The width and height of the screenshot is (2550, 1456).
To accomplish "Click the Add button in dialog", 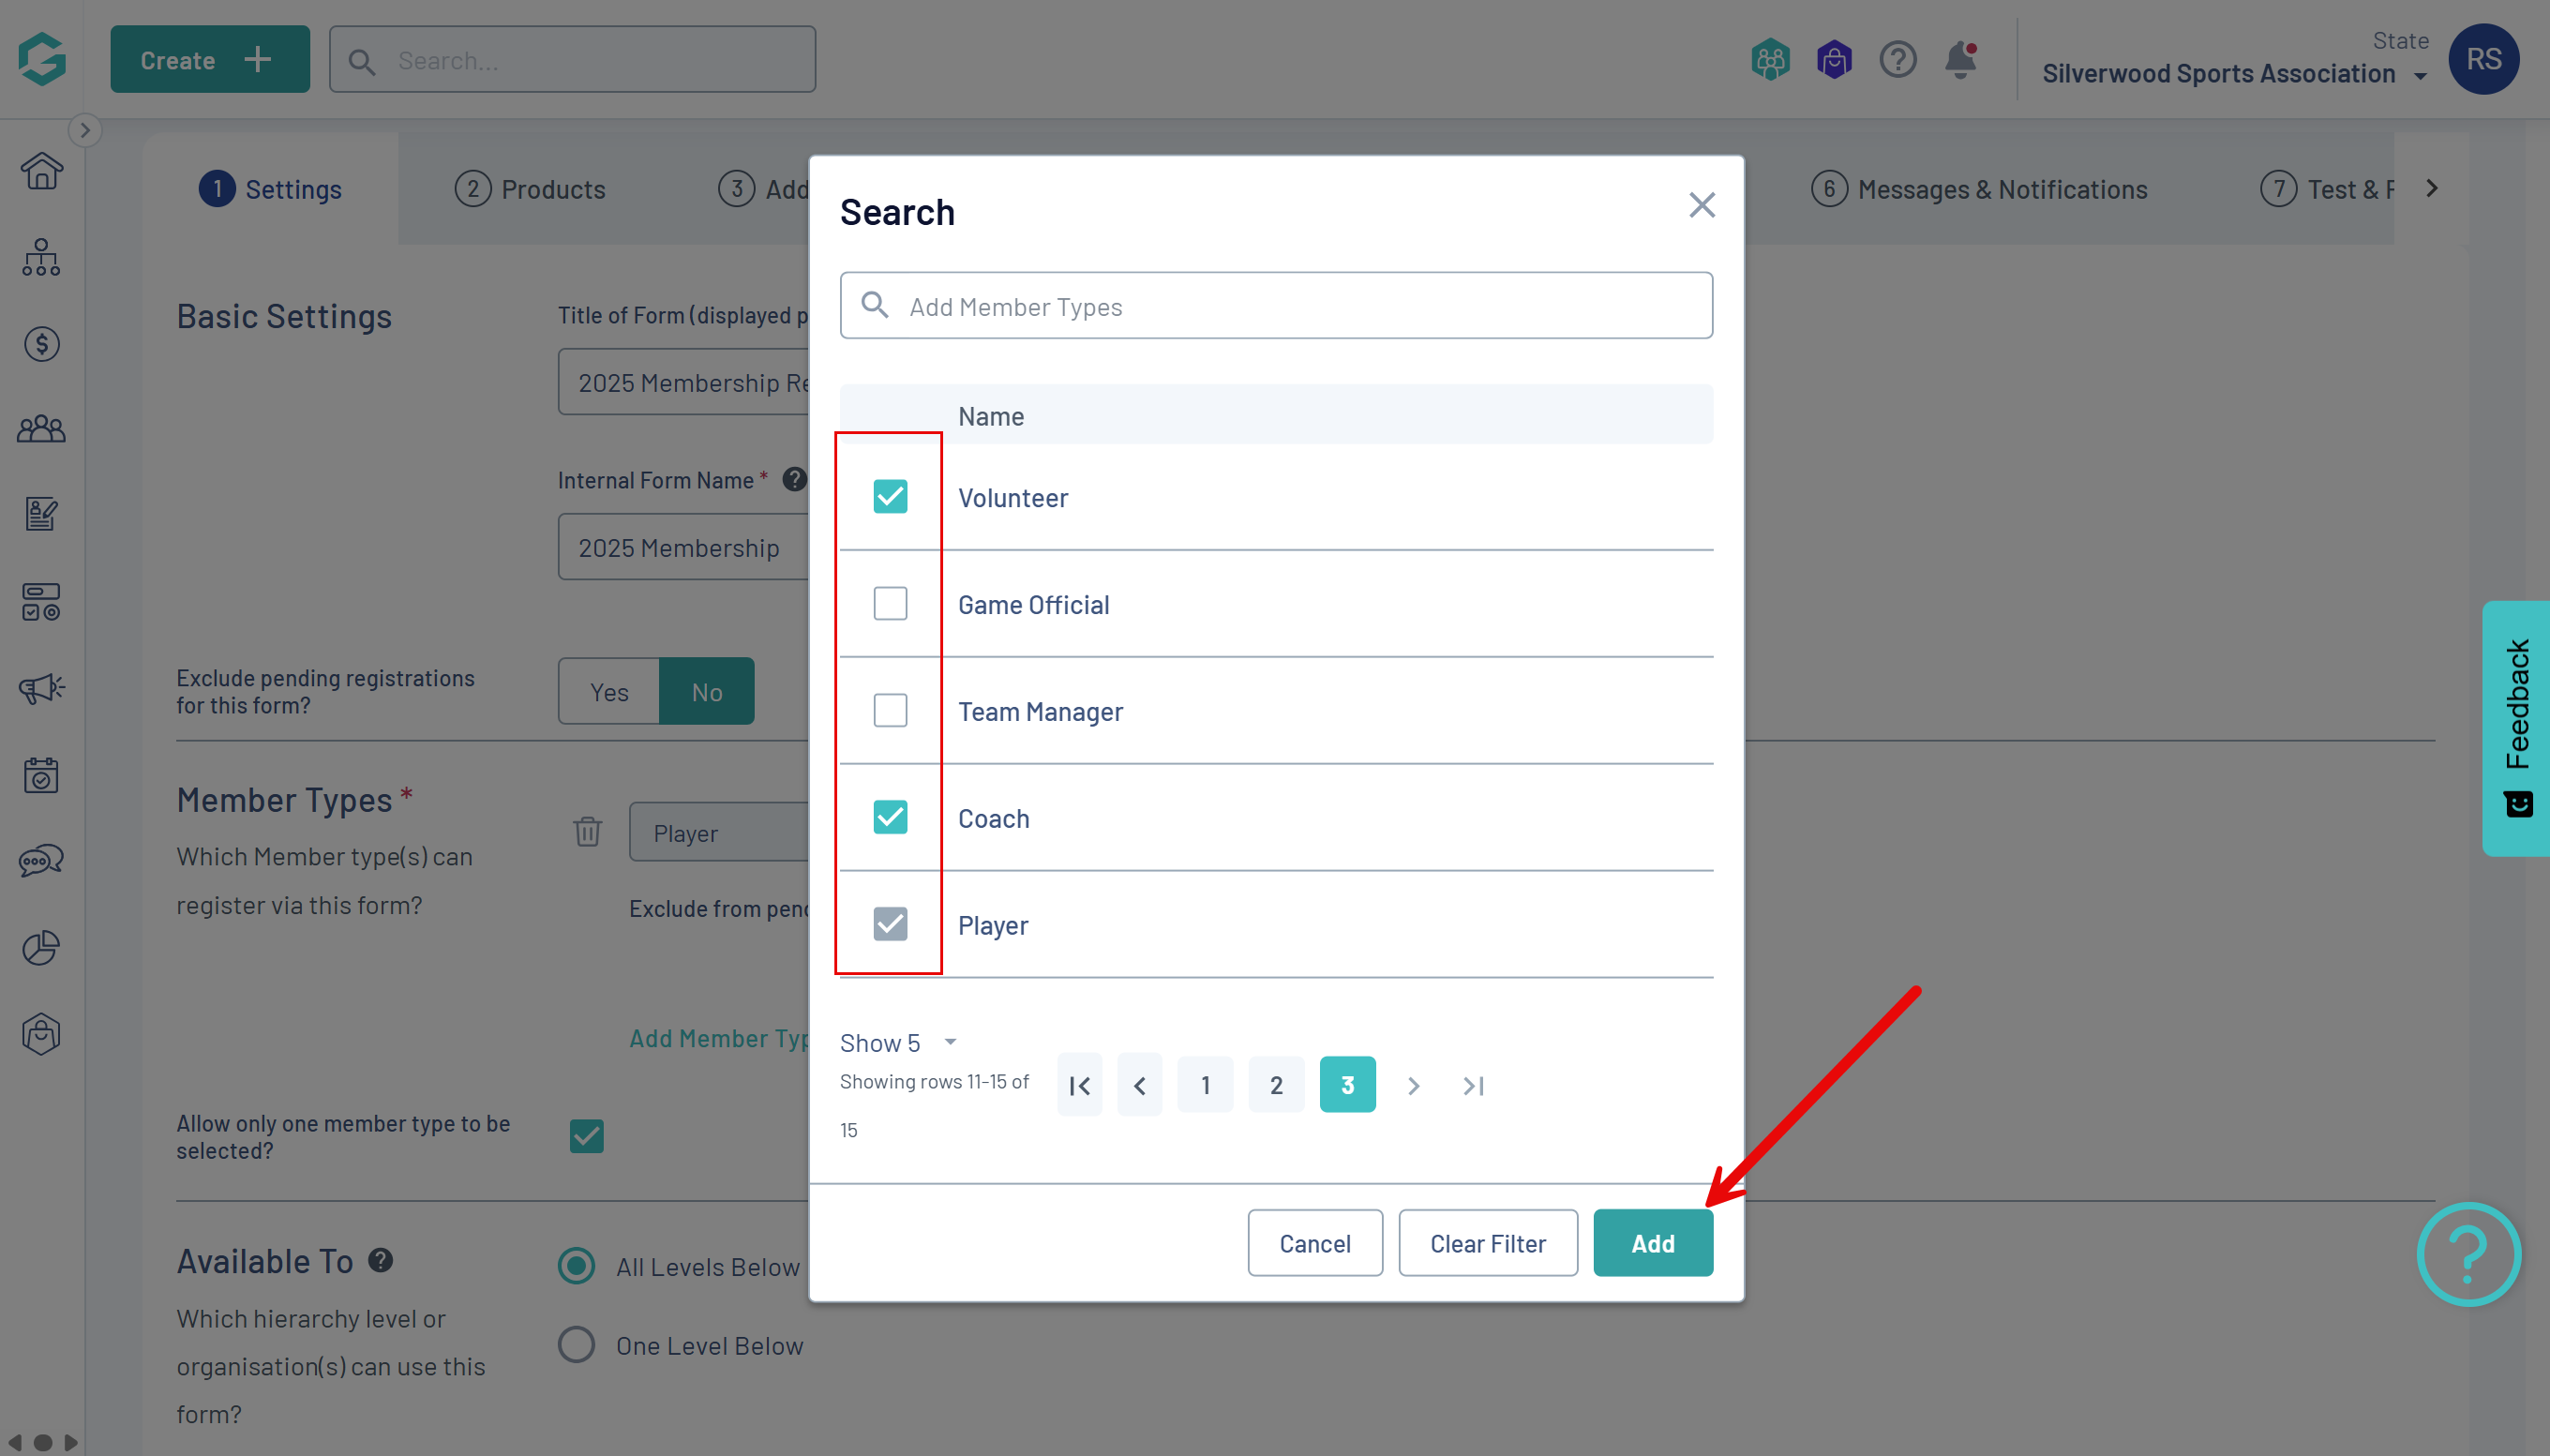I will click(1652, 1243).
